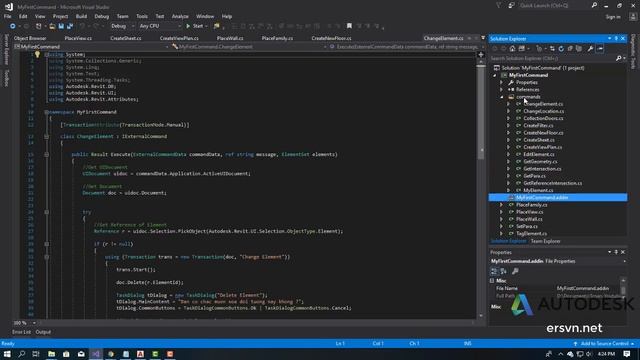Expand the ChangeLocation.cs tree node
The height and width of the screenshot is (360, 640).
509,111
